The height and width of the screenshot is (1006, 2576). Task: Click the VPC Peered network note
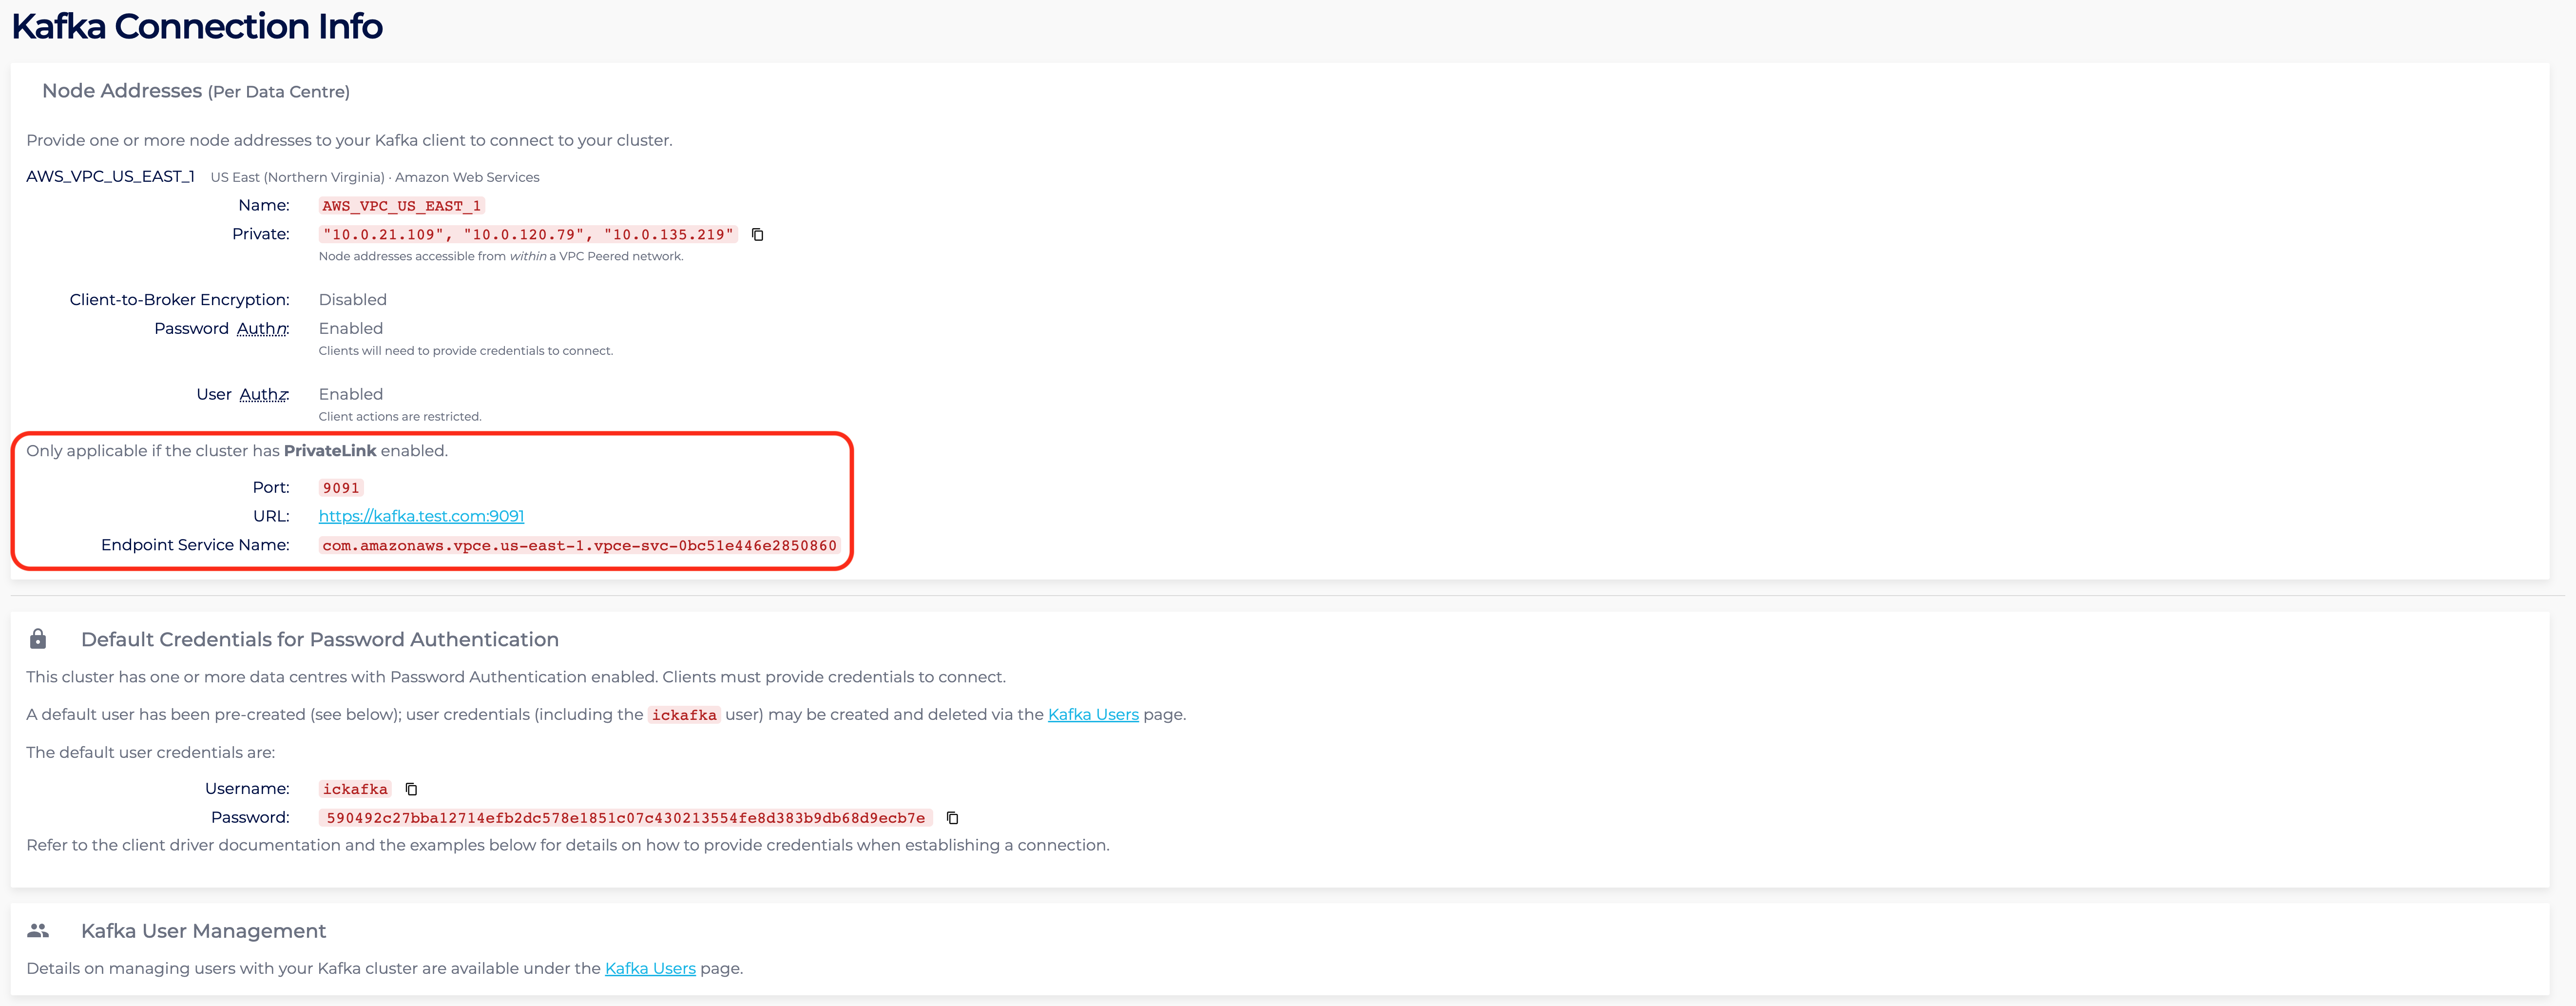(x=501, y=257)
